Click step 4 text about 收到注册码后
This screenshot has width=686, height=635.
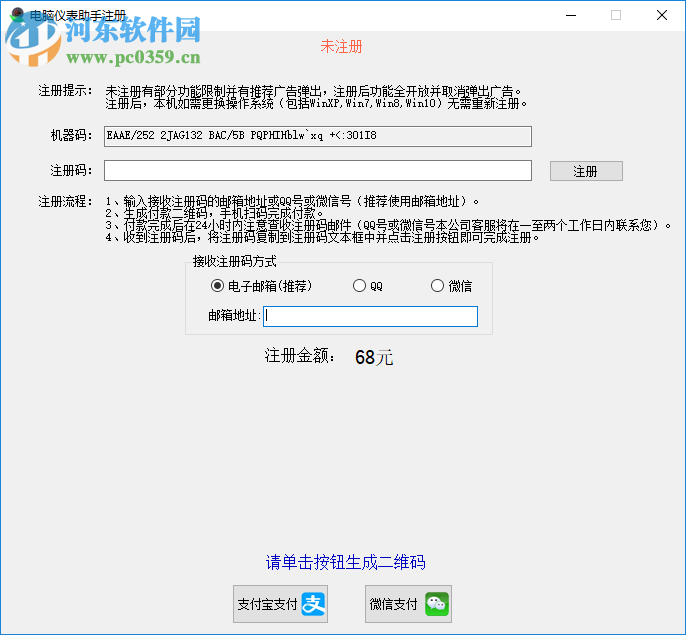323,238
